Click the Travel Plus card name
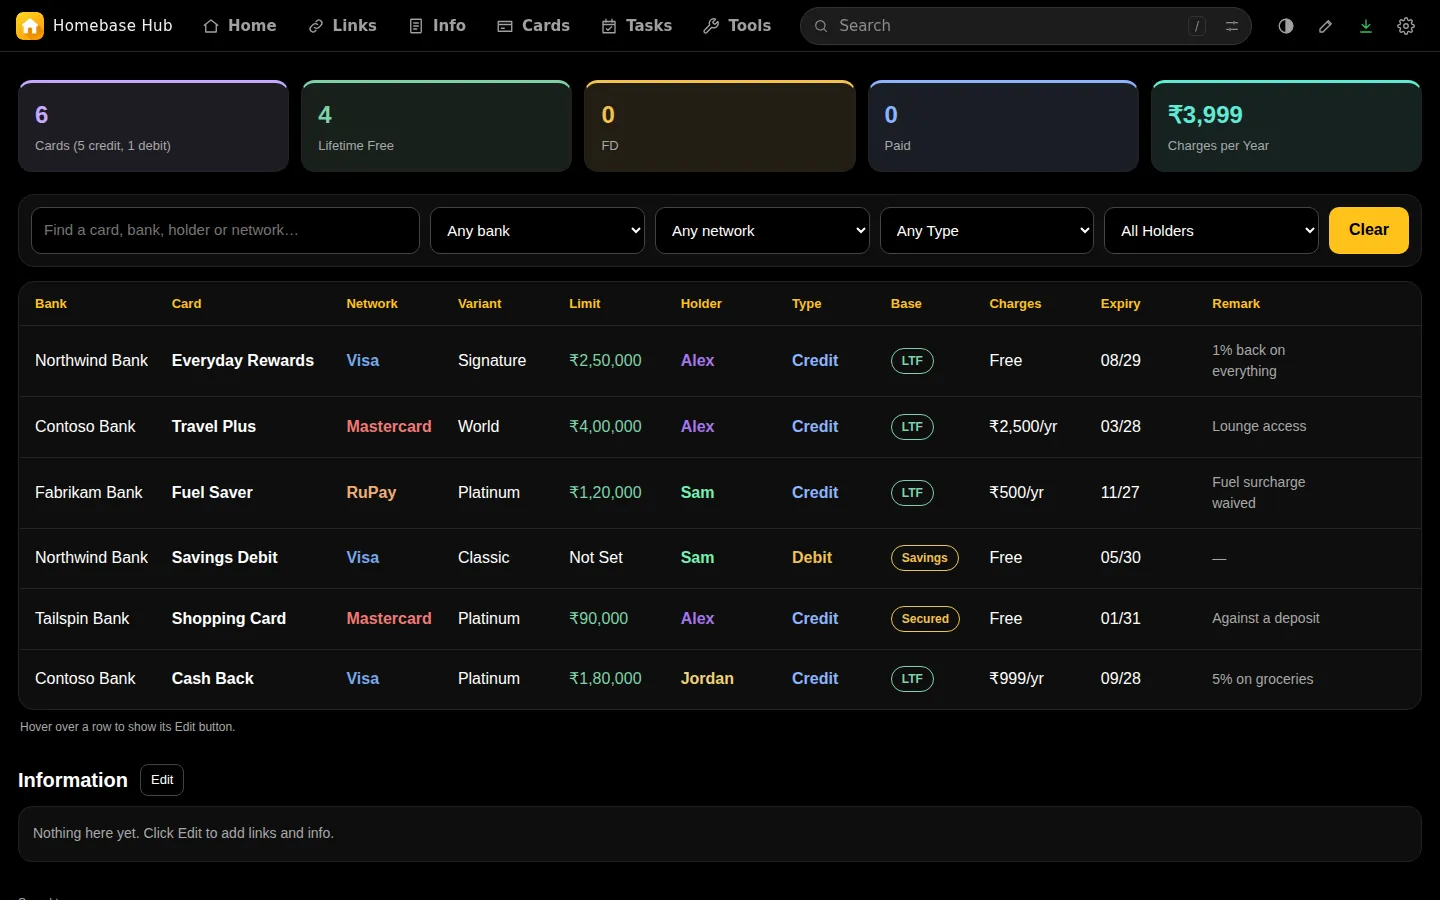1440x900 pixels. (x=214, y=427)
